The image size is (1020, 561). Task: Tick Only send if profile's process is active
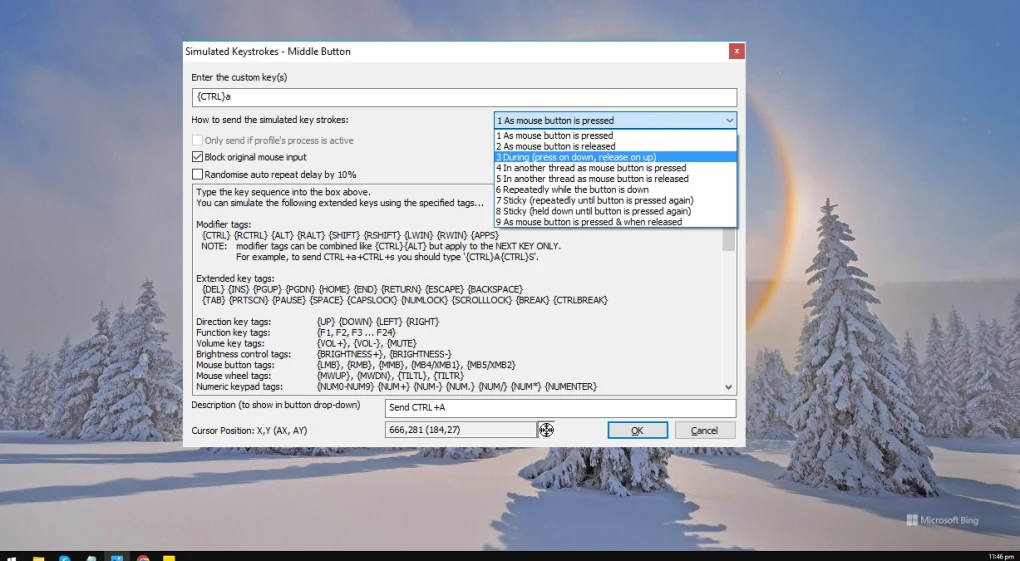(x=197, y=140)
